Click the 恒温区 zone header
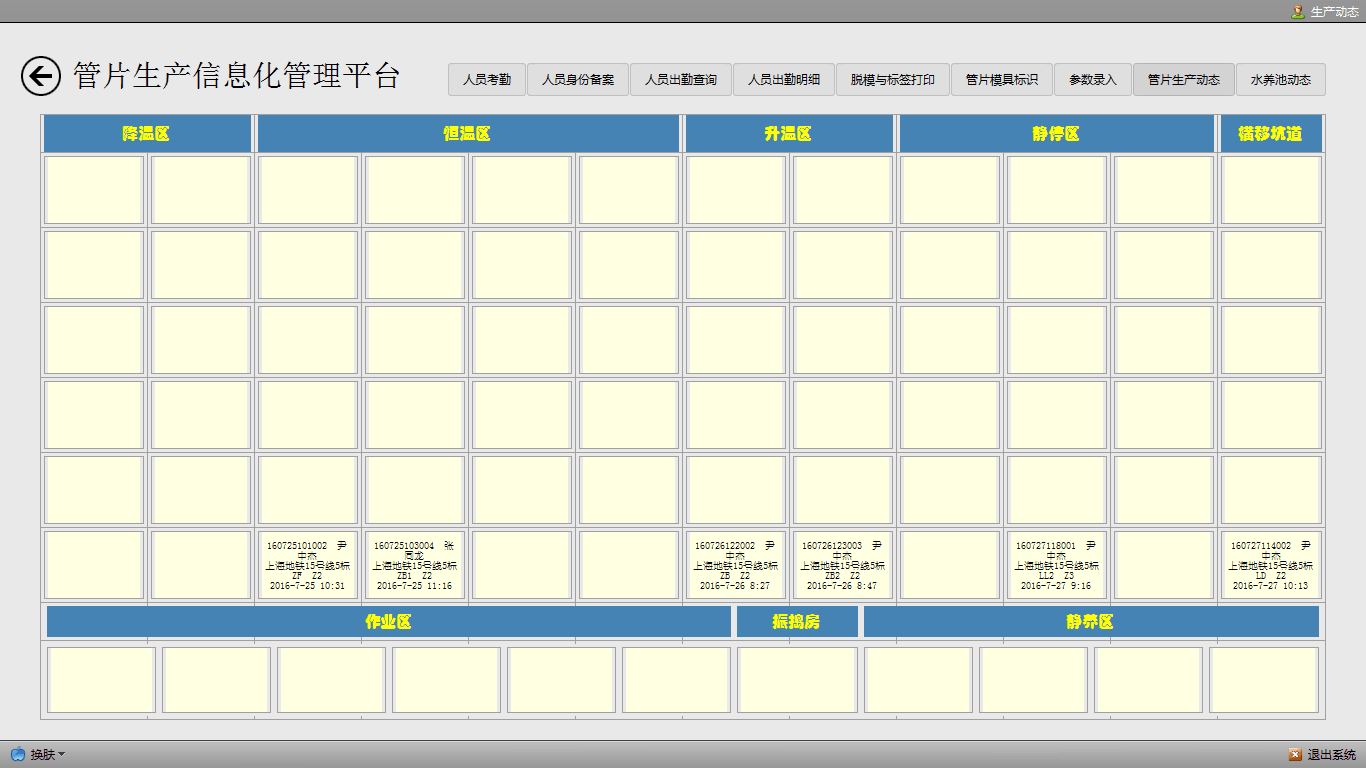 [468, 134]
